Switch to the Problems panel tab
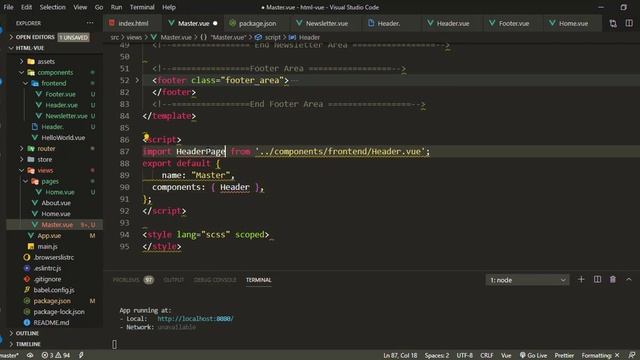Screen dimensions: 640x360 (133, 280)
